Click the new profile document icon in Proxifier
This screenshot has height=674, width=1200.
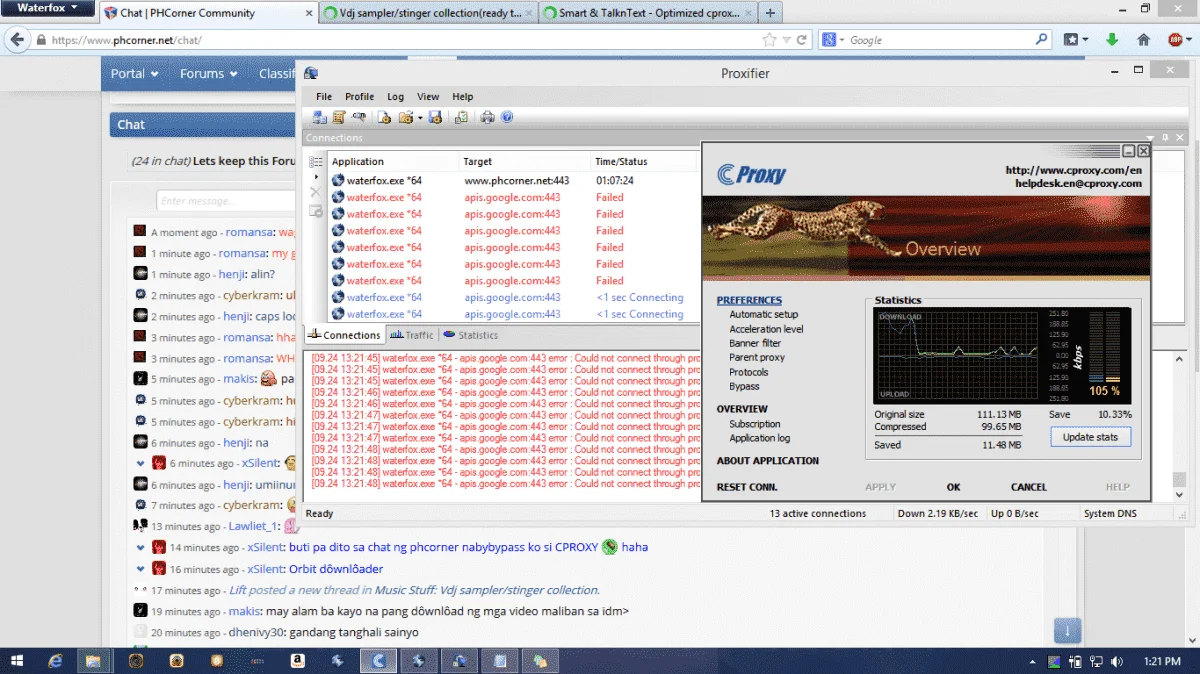click(x=384, y=117)
